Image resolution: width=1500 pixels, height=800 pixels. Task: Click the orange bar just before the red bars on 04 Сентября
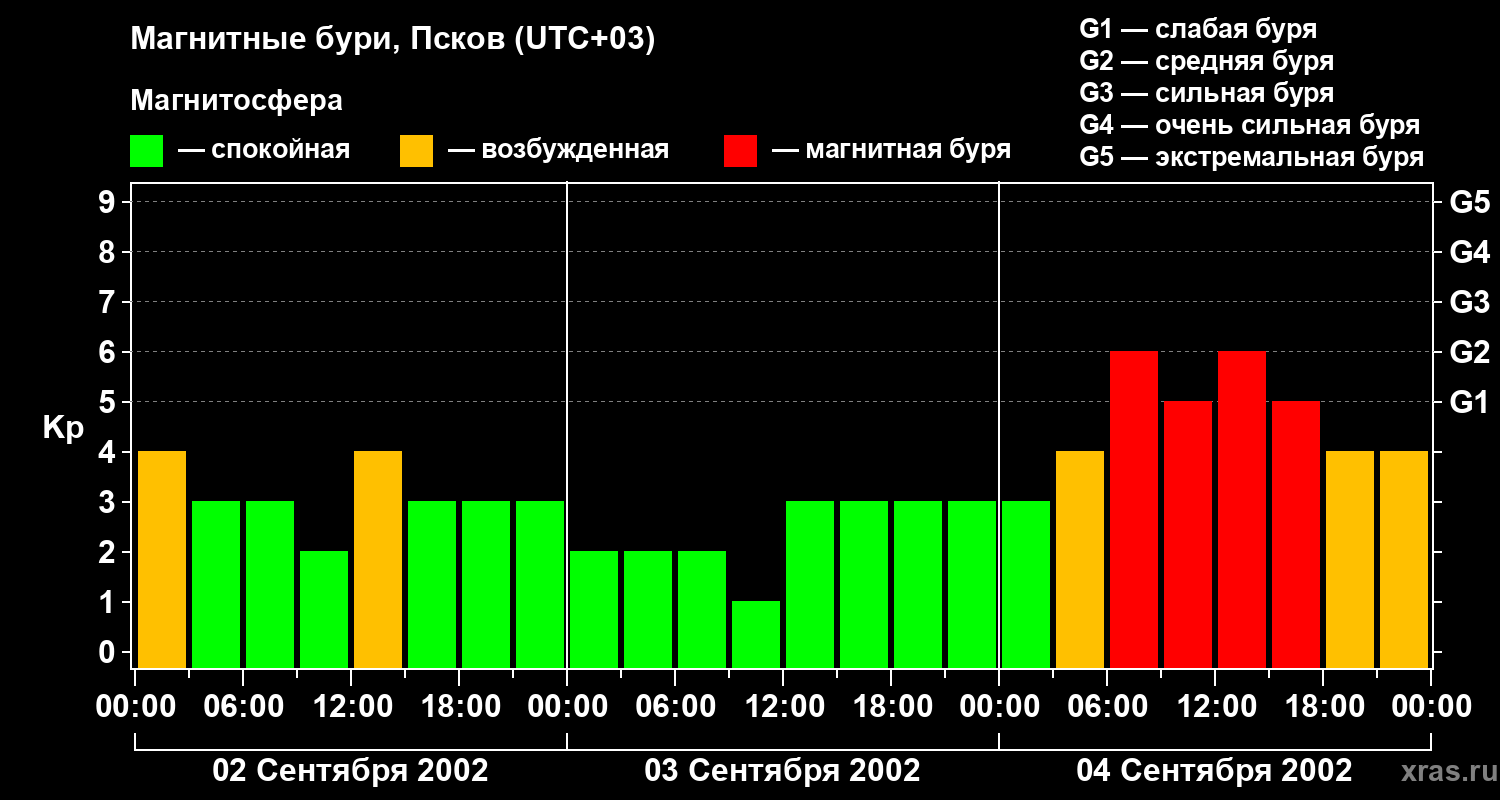pos(1080,559)
